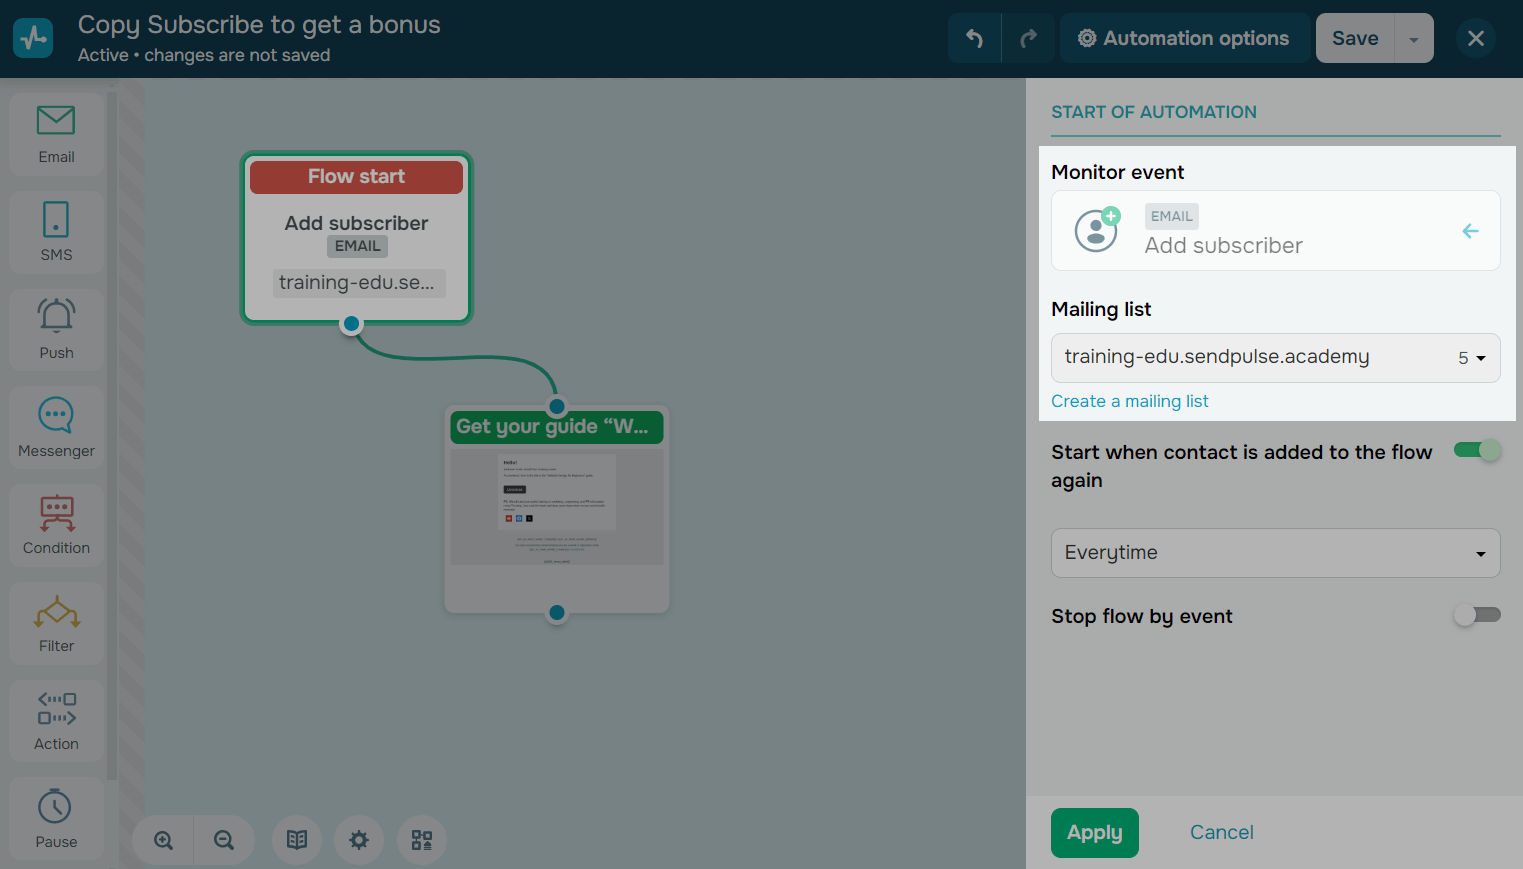Click the bottom connector of the email block

coord(557,613)
